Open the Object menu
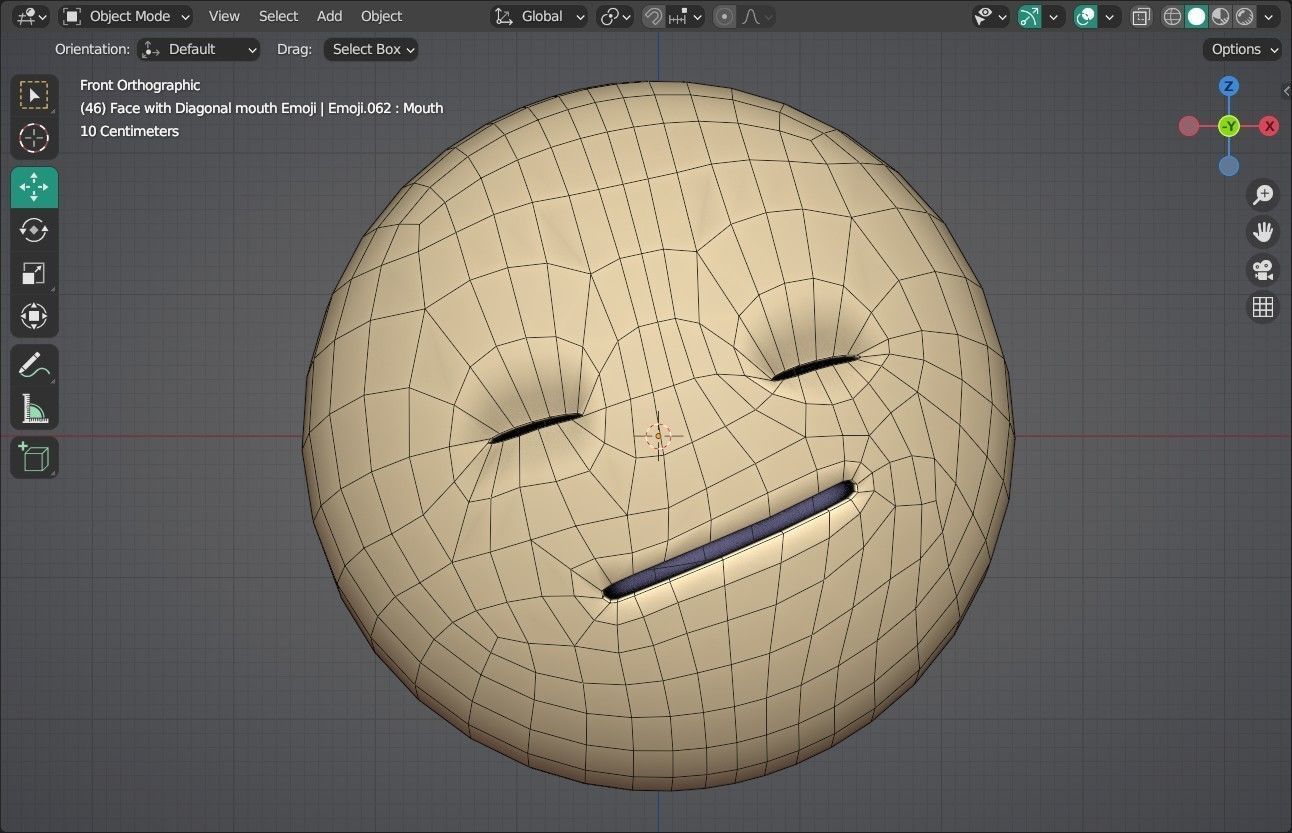1292x833 pixels. [381, 16]
